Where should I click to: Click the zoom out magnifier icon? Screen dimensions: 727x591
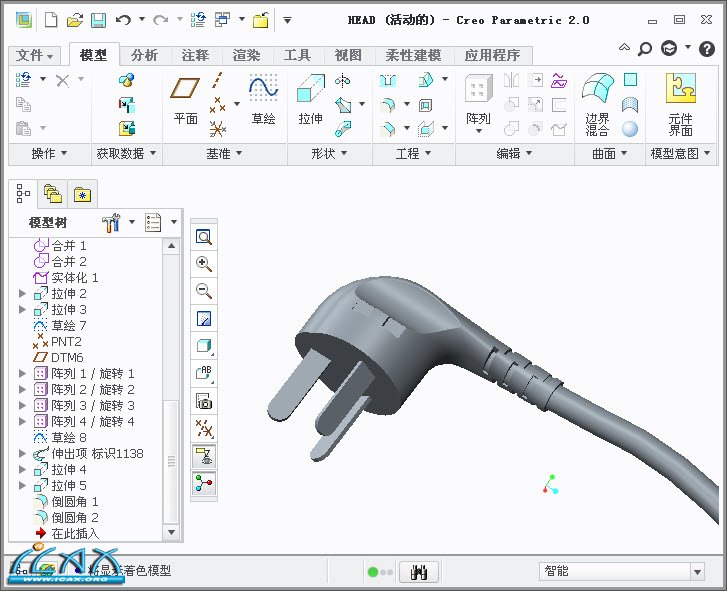(204, 291)
